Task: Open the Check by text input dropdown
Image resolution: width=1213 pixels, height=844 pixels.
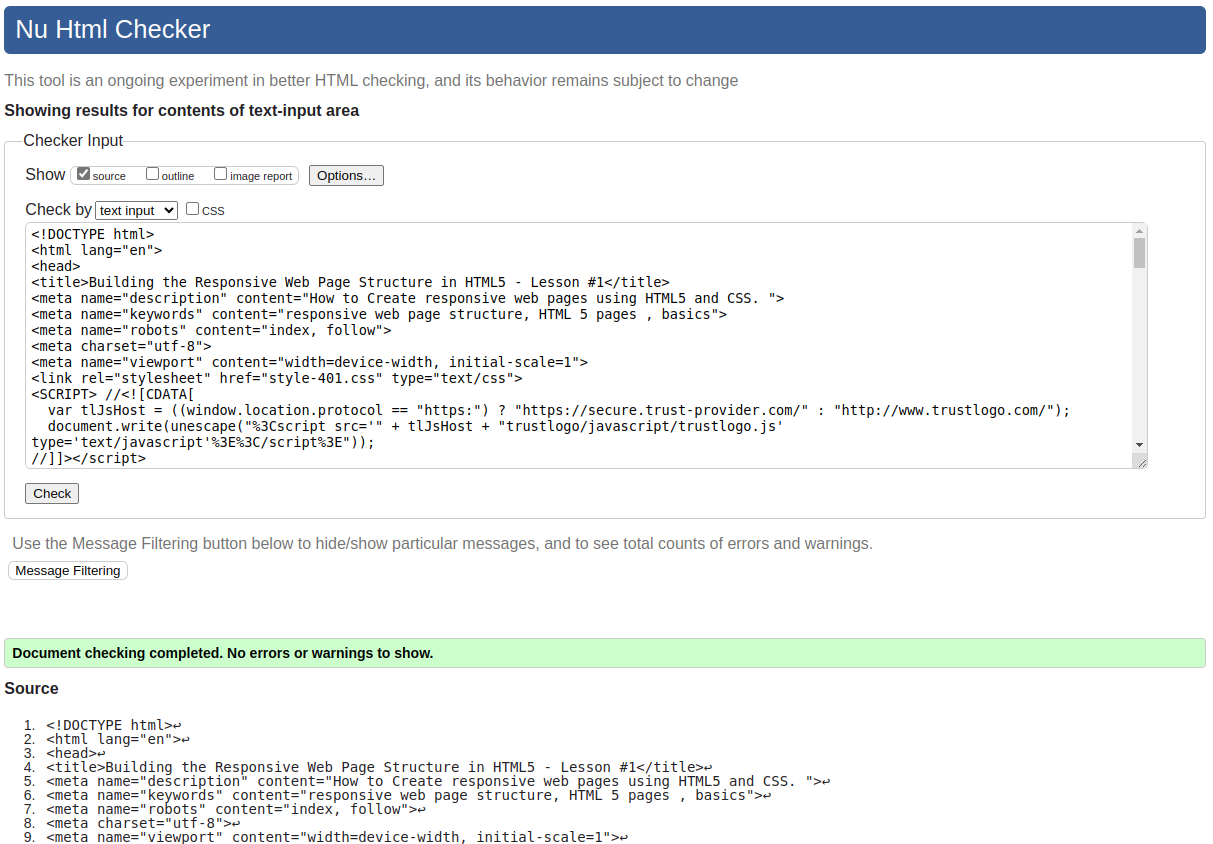Action: [137, 210]
